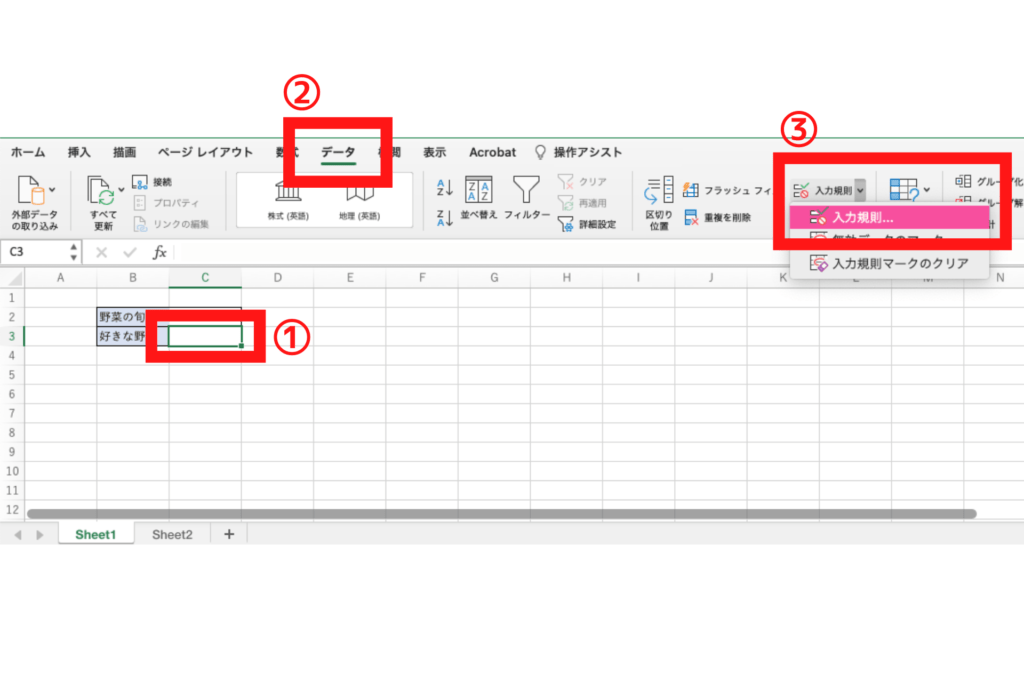Sort descending with the Z-A icon
Screen dimensions: 1024x682
(445, 218)
